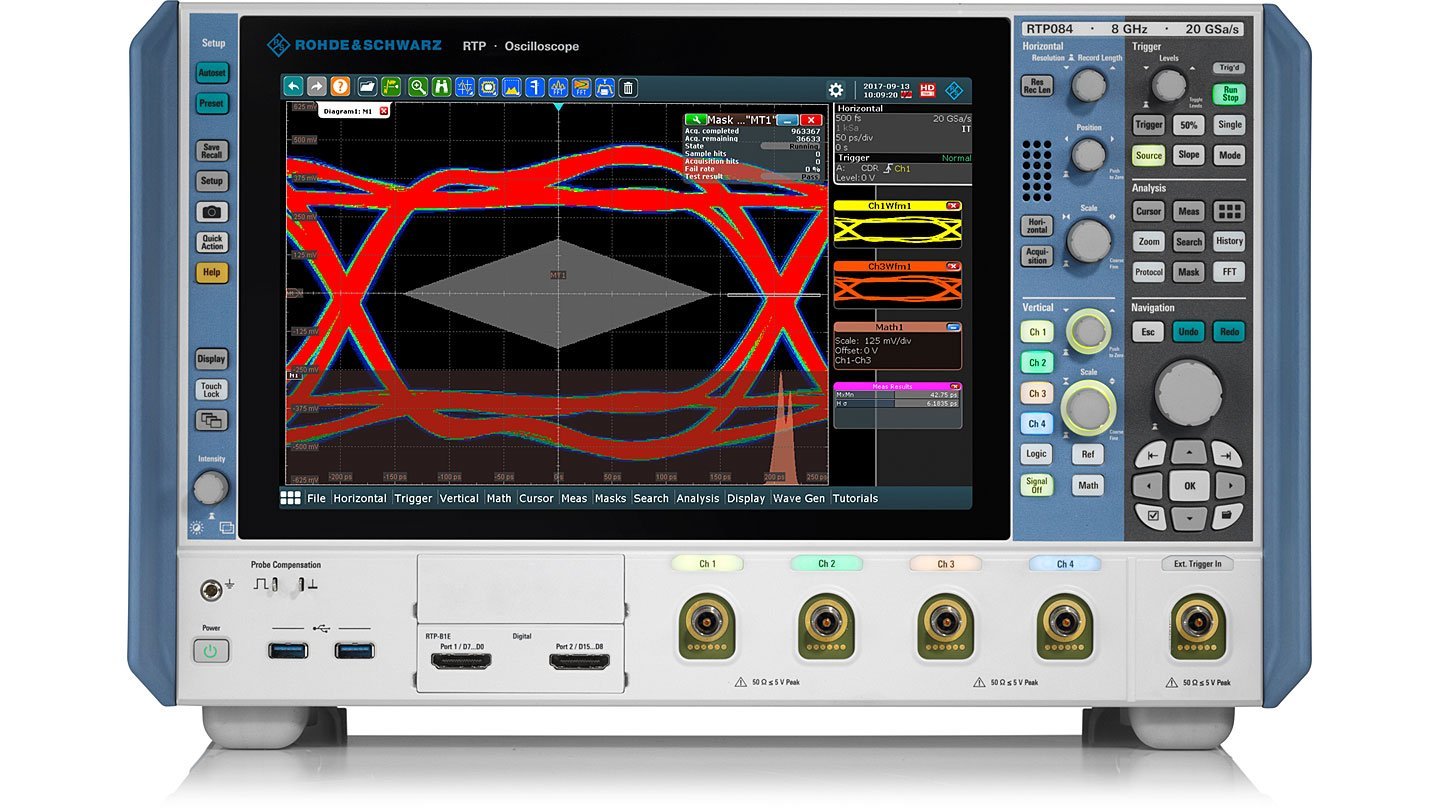Toggle the HD mode indicator
1440x810 pixels.
pyautogui.click(x=927, y=88)
